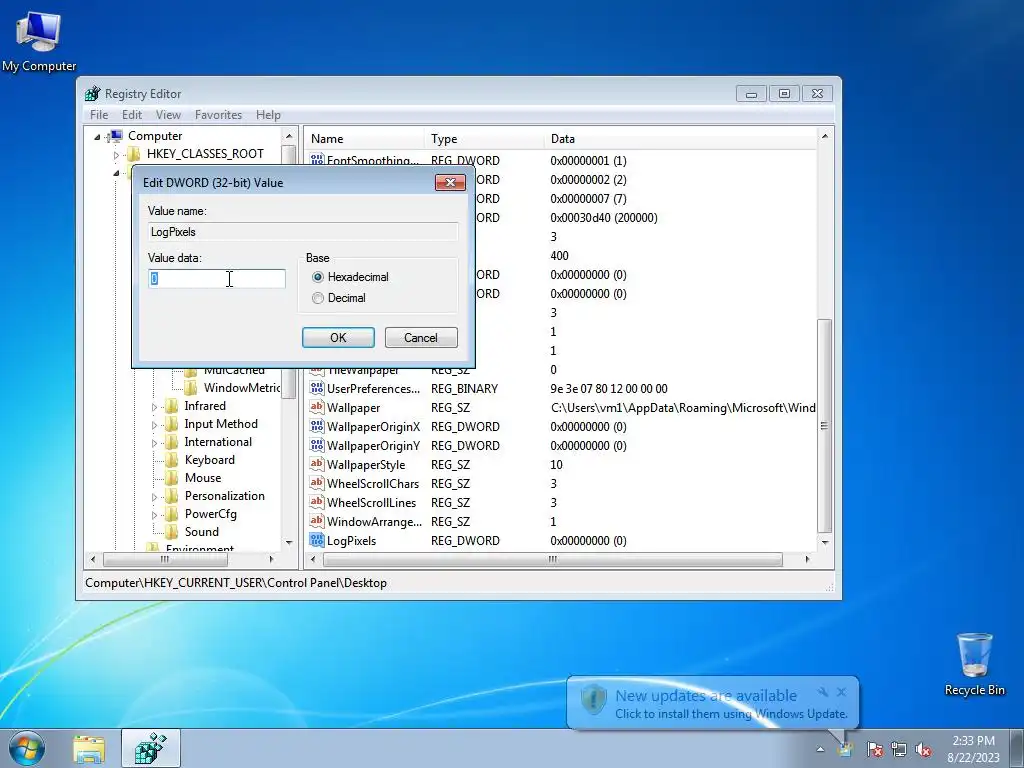Select the HKEY_CLASSES_ROOT folder icon
Image resolution: width=1024 pixels, height=768 pixels.
pos(134,154)
